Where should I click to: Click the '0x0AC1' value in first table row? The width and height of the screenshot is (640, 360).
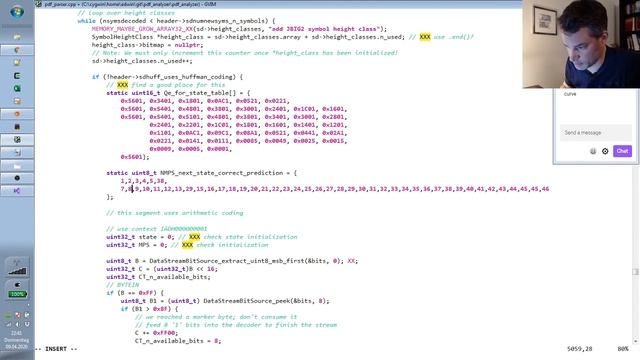click(218, 101)
